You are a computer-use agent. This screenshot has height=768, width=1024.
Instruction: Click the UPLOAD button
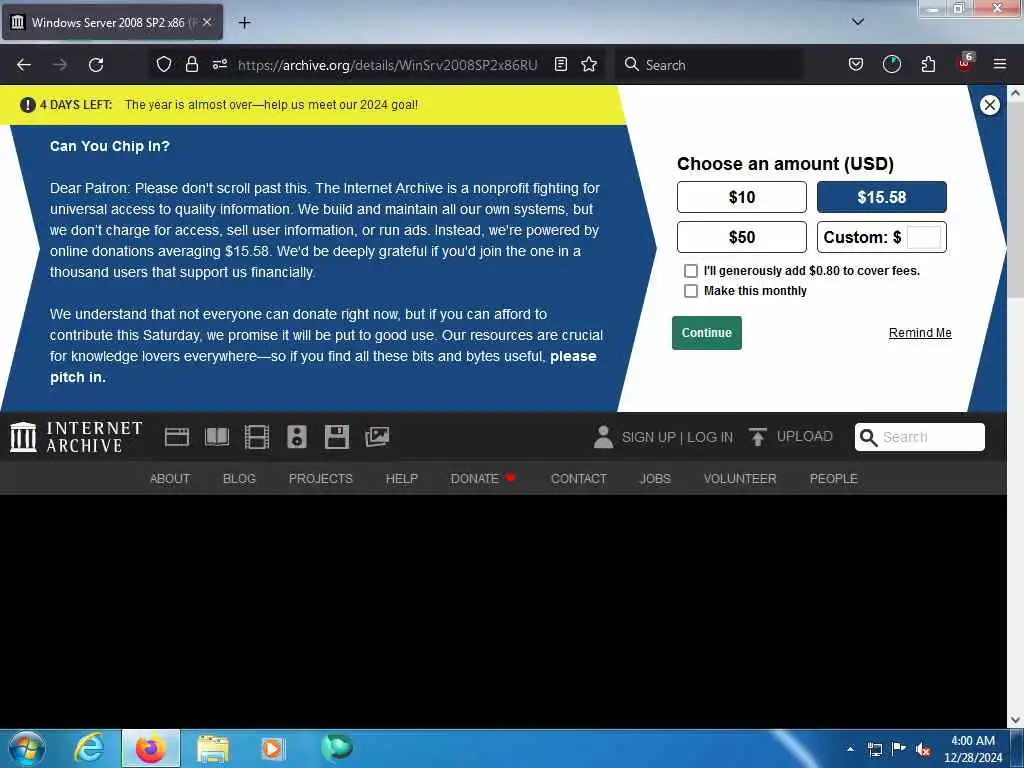[x=791, y=436]
